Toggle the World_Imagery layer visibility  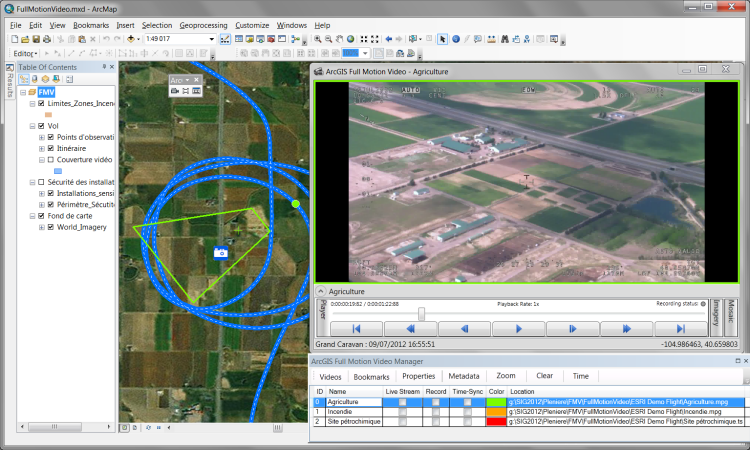coord(51,227)
